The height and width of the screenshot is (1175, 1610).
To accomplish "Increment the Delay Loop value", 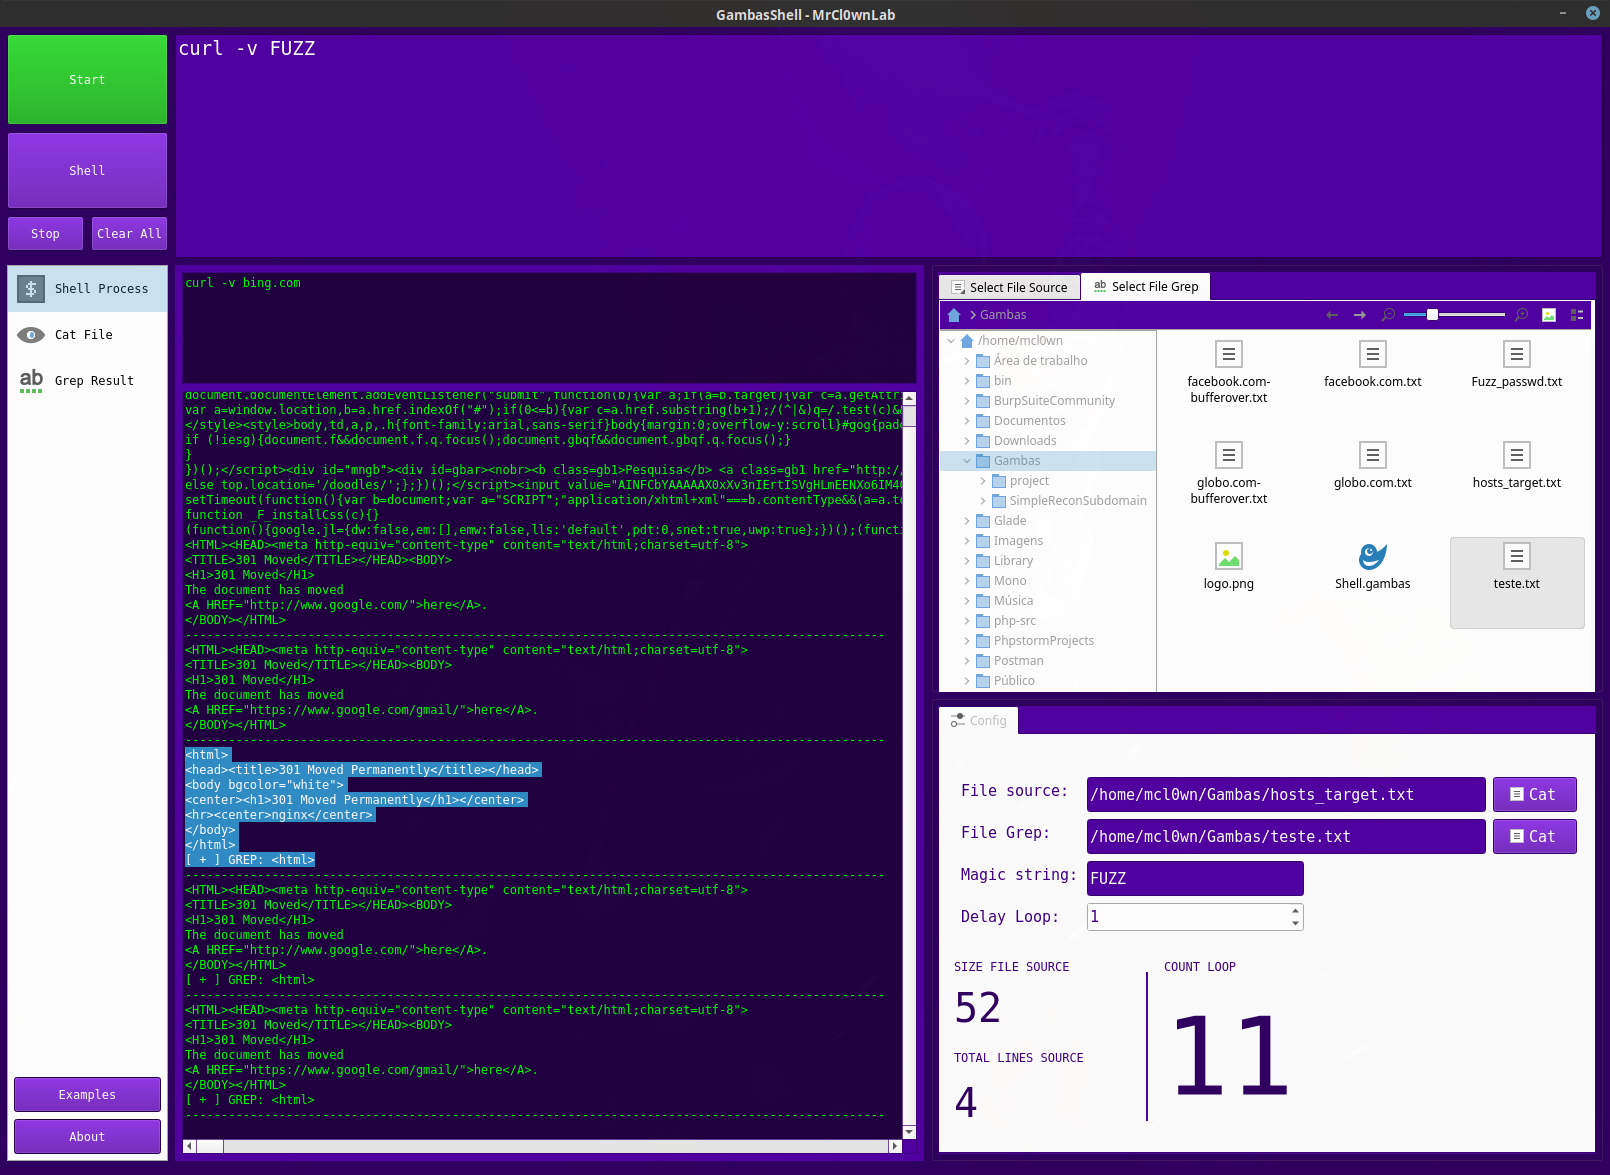I will pos(1296,911).
